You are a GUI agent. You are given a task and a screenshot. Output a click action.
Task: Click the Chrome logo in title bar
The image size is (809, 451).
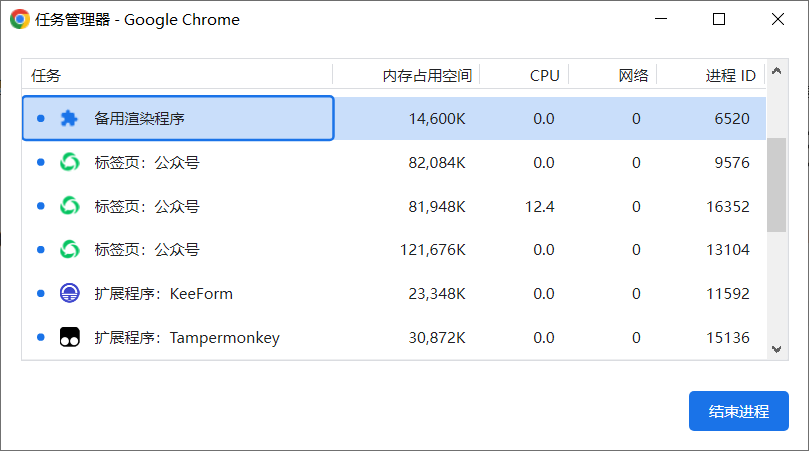pyautogui.click(x=20, y=20)
